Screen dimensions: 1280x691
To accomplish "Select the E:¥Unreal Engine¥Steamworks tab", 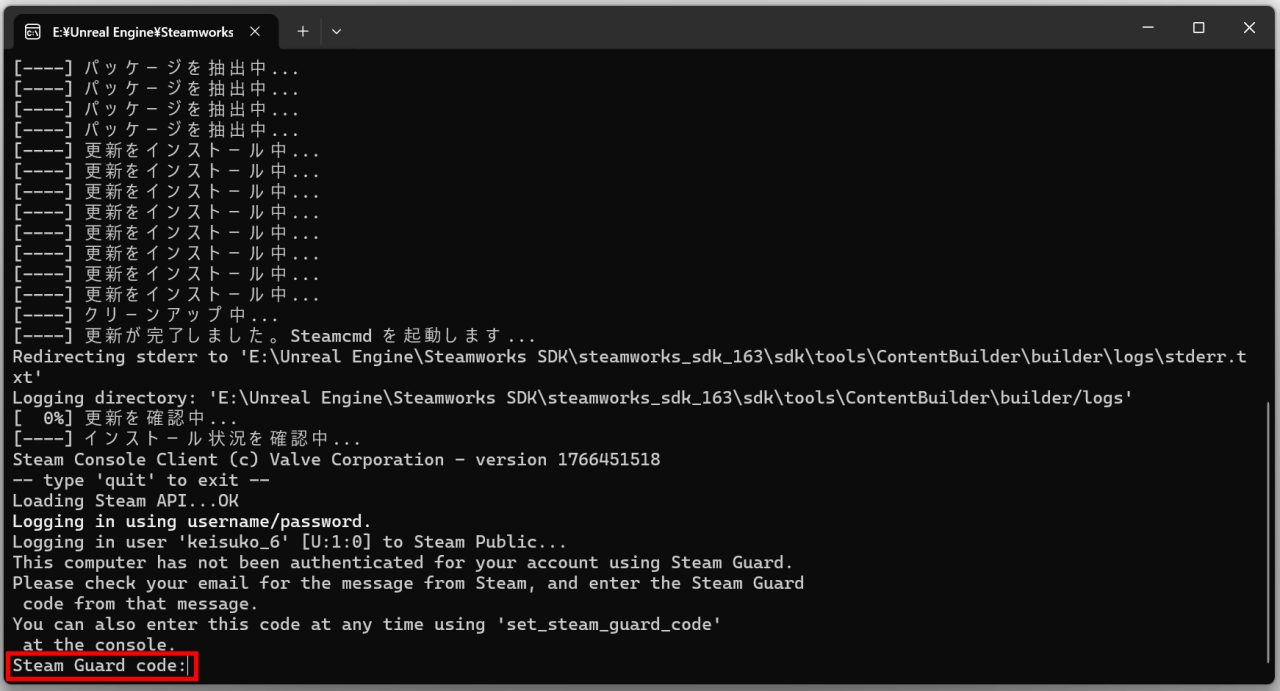I will pos(142,31).
